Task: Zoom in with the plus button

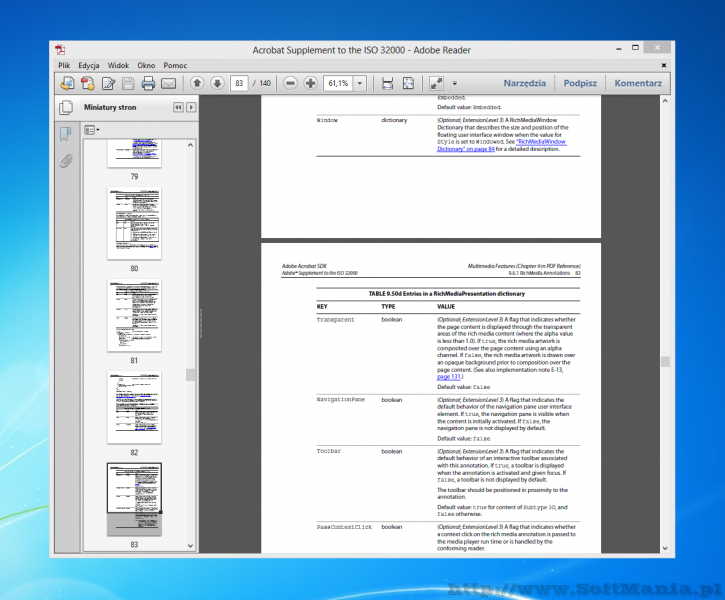Action: (x=311, y=83)
